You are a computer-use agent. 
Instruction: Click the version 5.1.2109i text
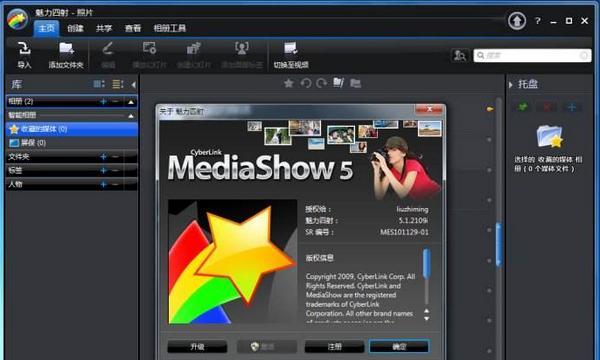click(x=413, y=221)
